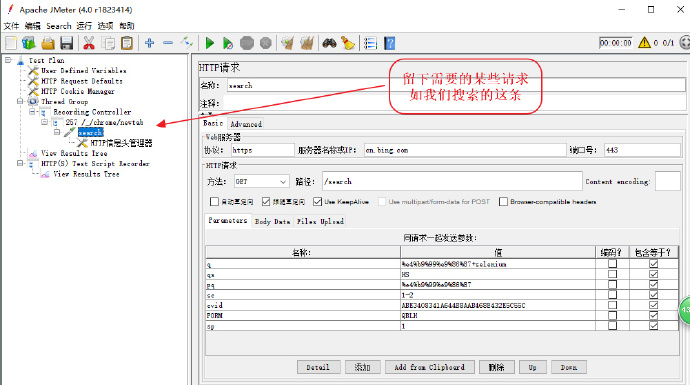Viewport: 690px width, 385px height.
Task: Switch to the Body Data tab
Action: [272, 221]
